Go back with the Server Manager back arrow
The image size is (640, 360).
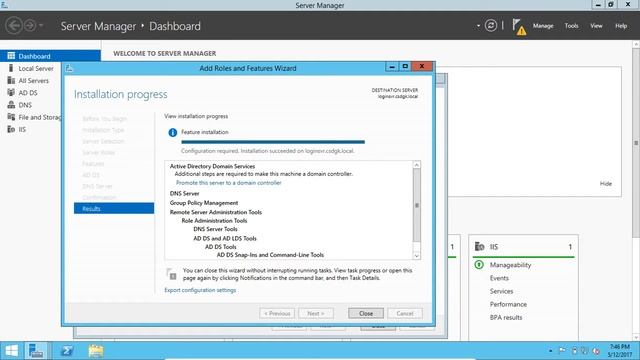[x=13, y=26]
